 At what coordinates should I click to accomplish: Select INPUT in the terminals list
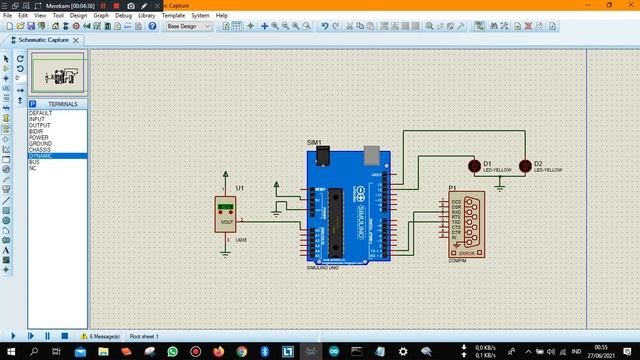pyautogui.click(x=37, y=119)
